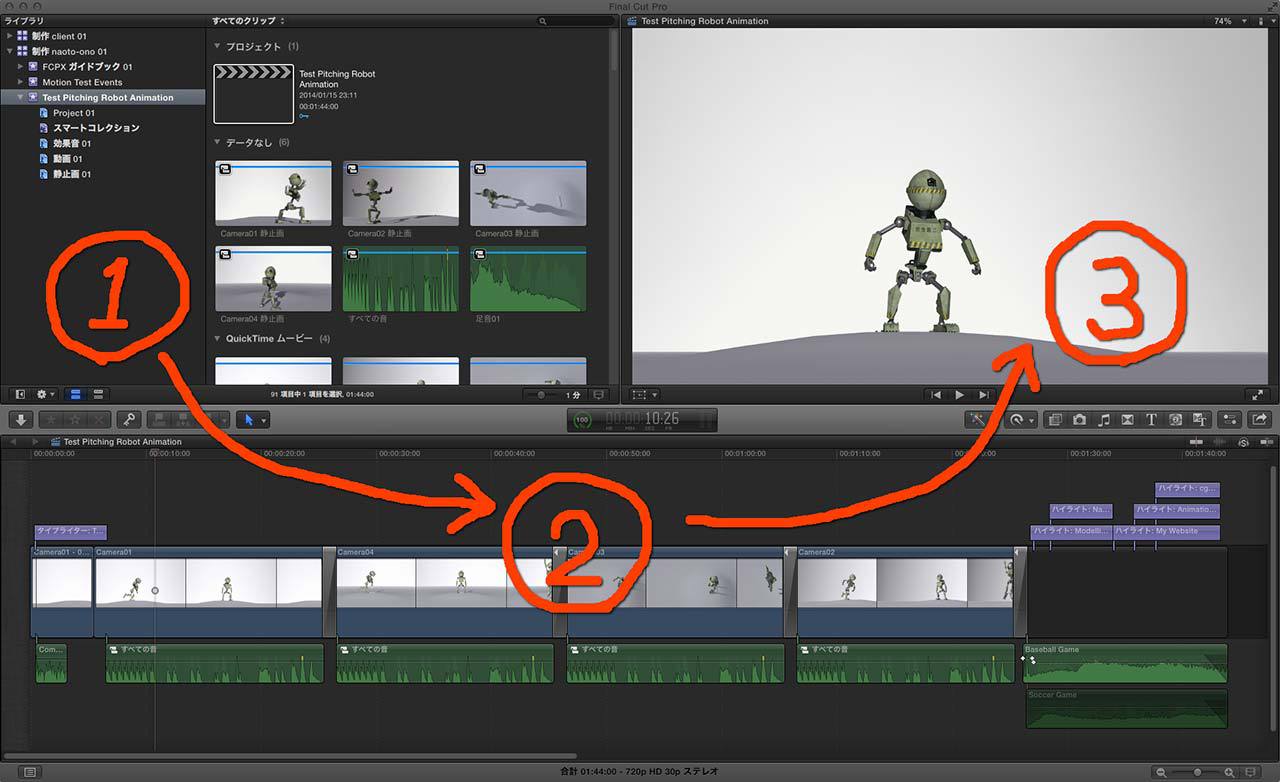
Task: Go to next edit in viewer
Action: [x=984, y=395]
